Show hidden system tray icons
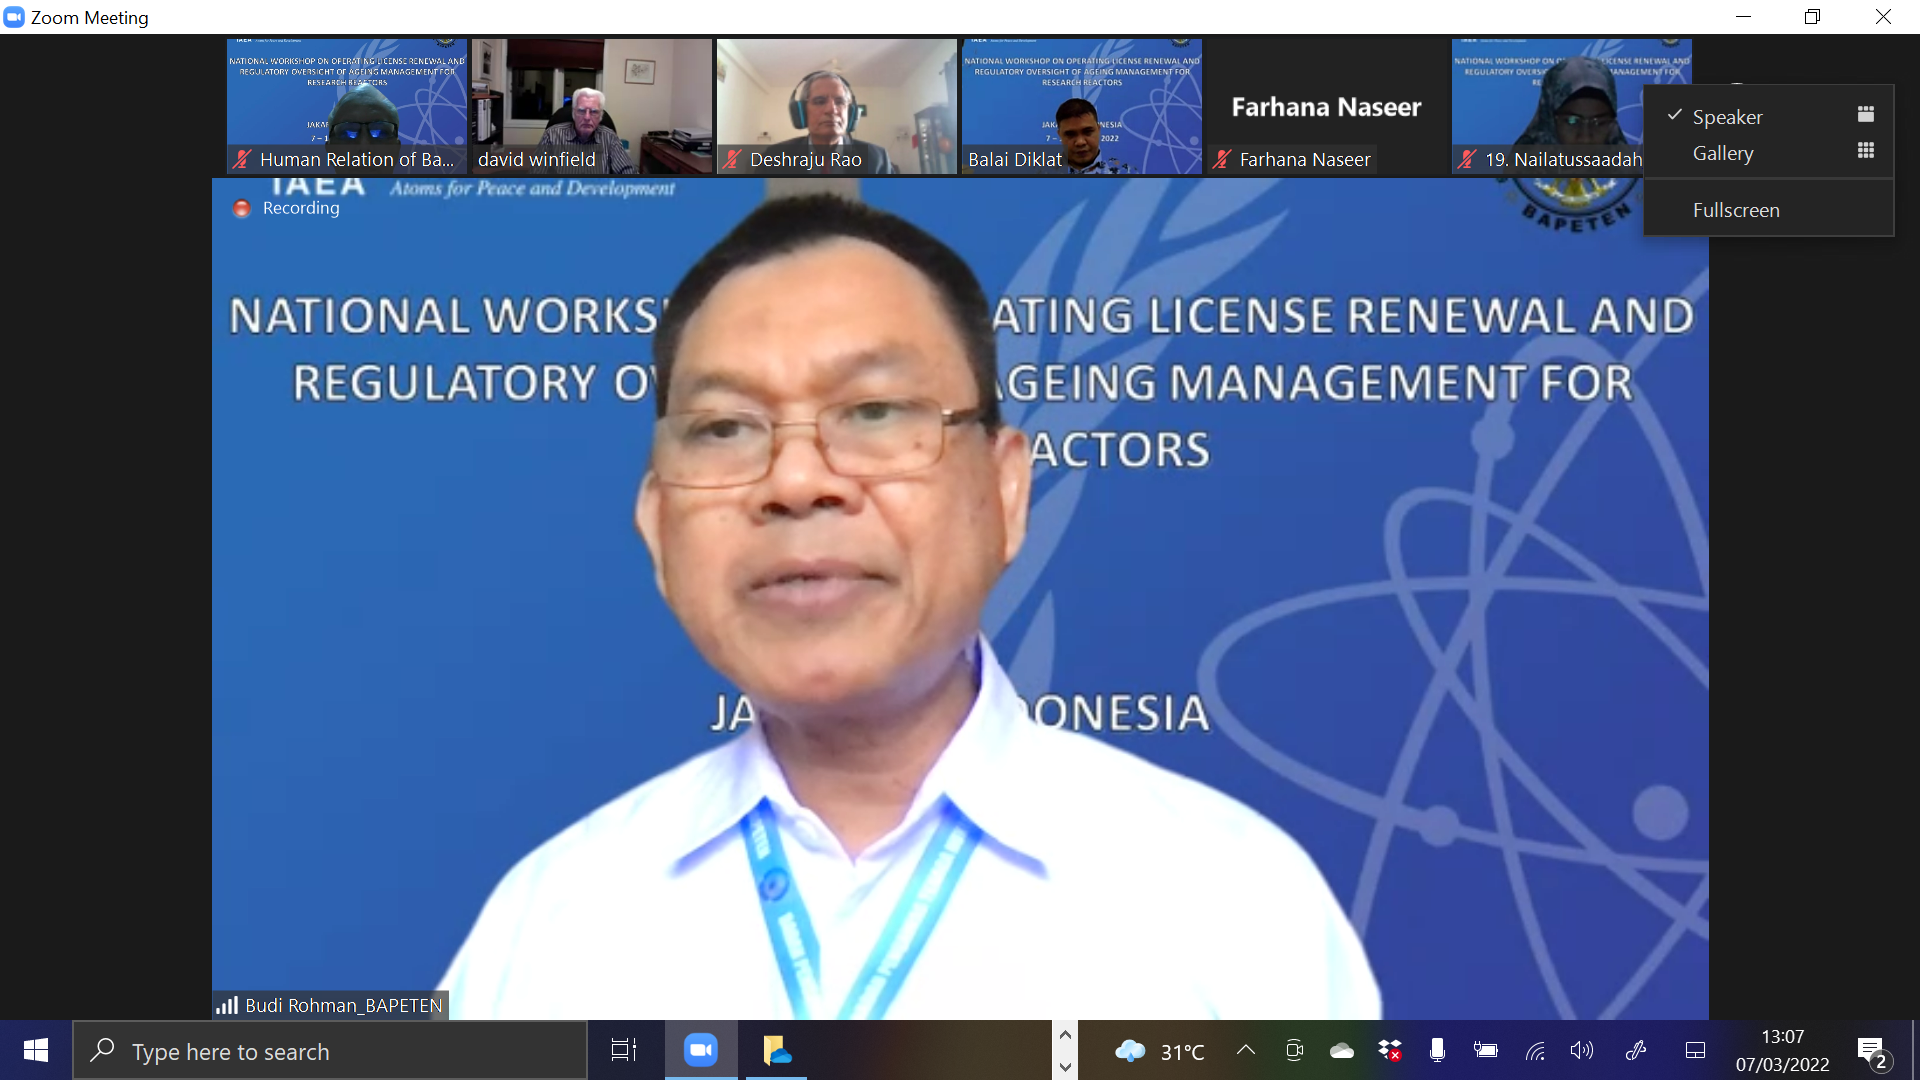Image resolution: width=1920 pixels, height=1080 pixels. point(1246,1050)
